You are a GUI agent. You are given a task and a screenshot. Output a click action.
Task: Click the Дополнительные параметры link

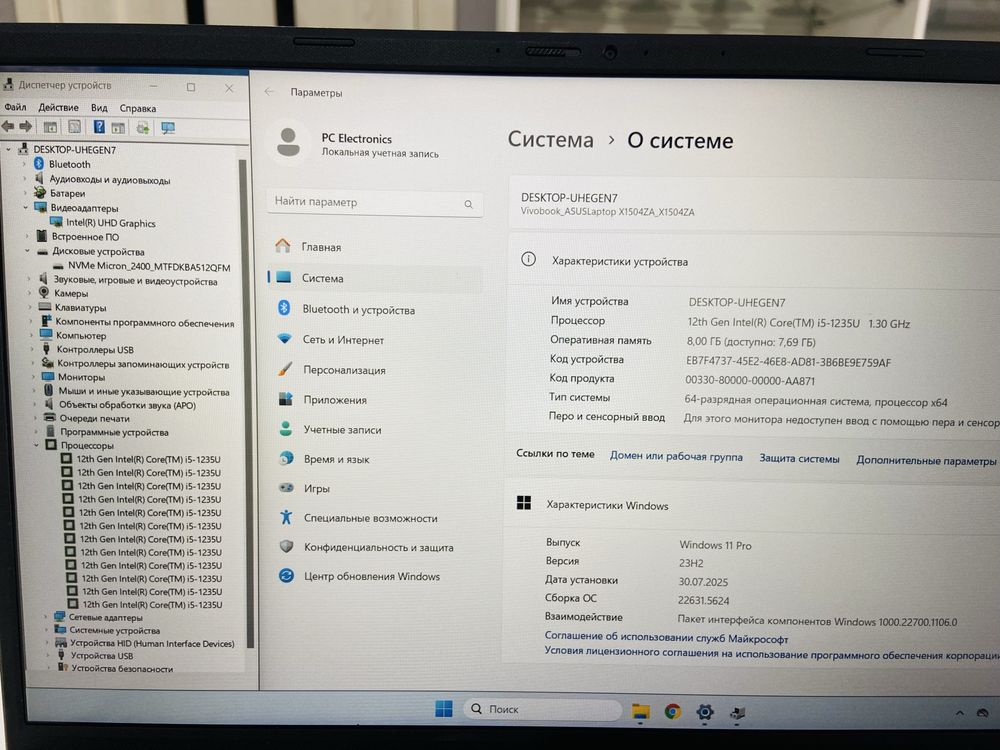pyautogui.click(x=926, y=460)
